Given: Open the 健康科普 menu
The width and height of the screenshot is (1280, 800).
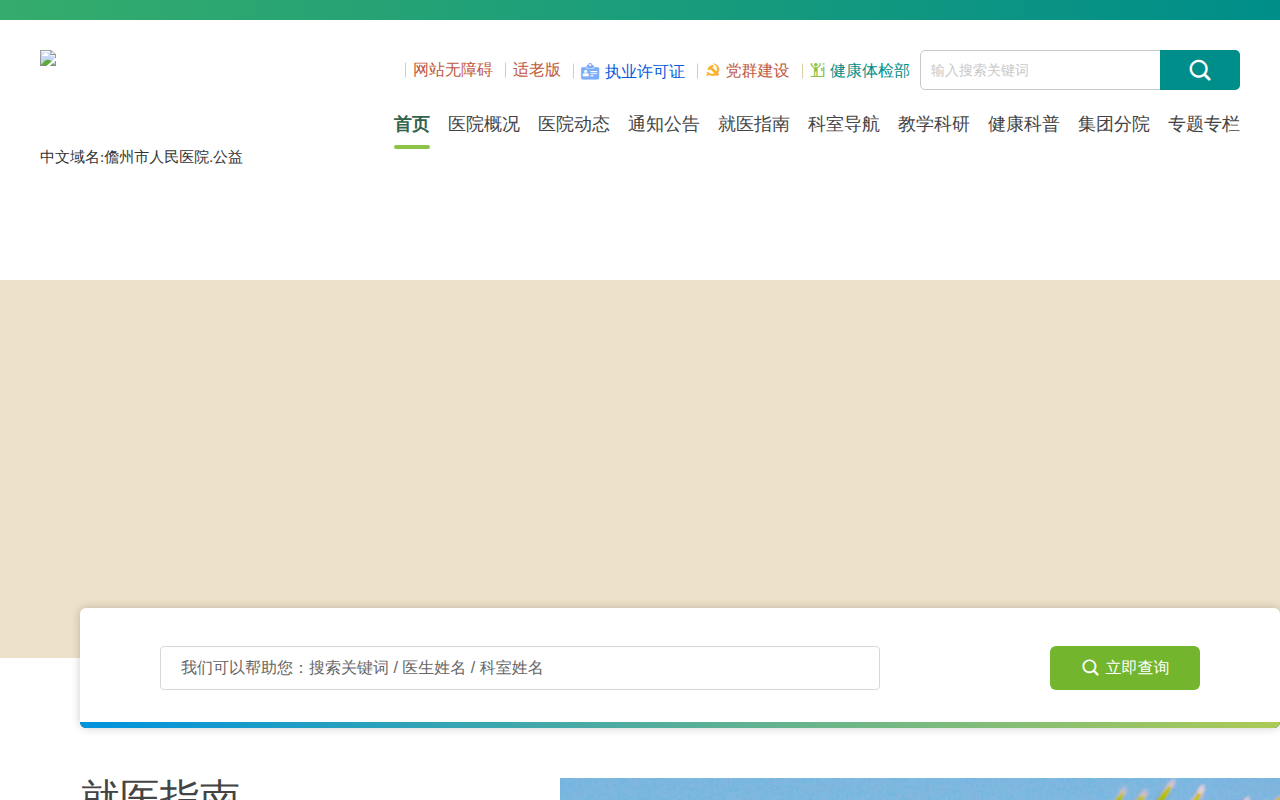Looking at the screenshot, I should 1024,124.
